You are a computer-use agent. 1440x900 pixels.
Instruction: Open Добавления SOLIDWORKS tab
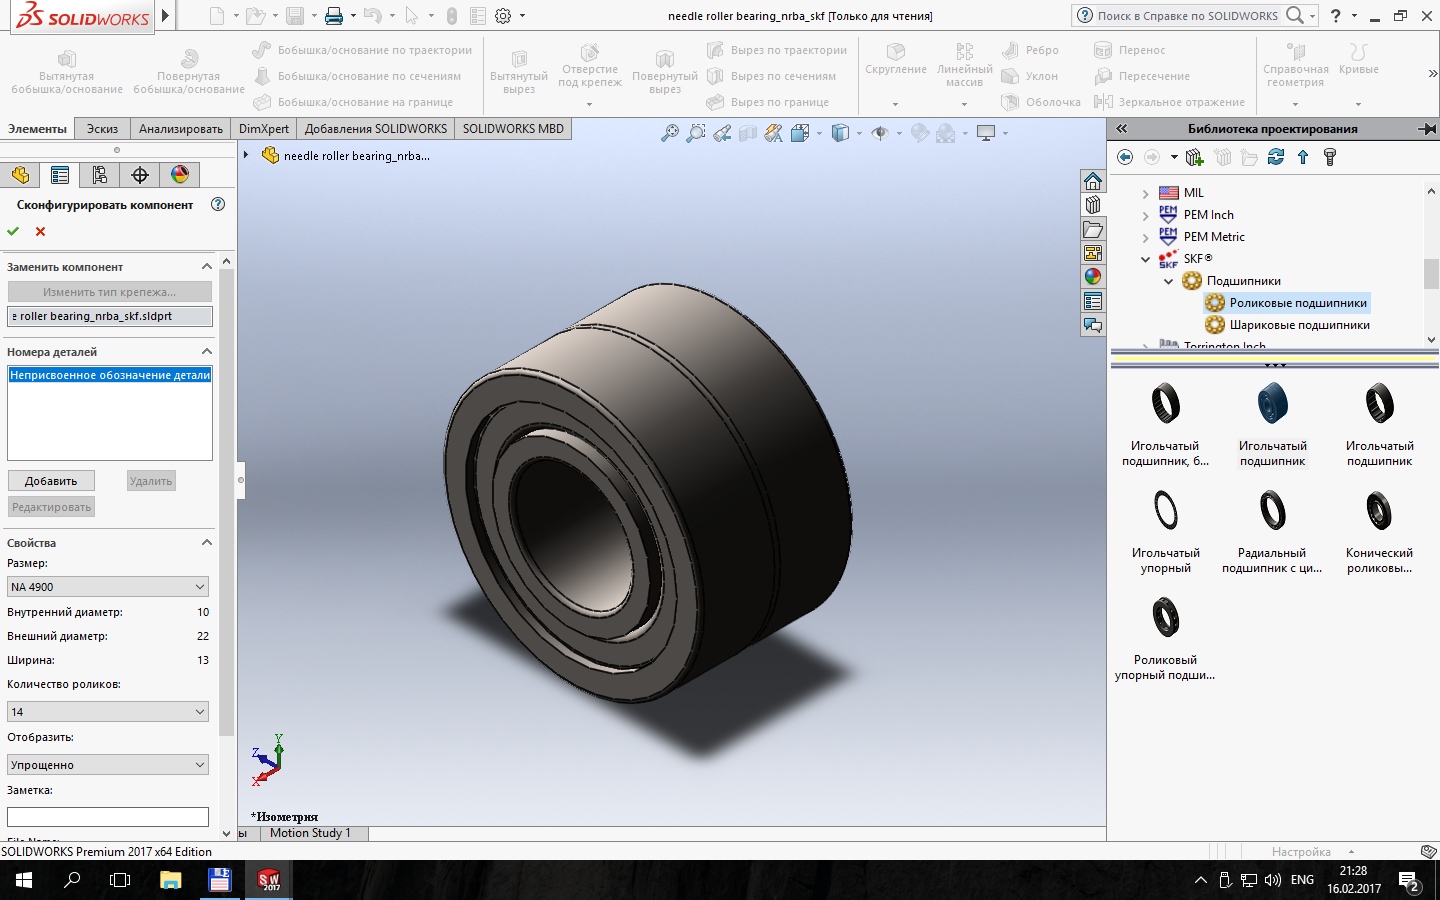[x=376, y=129]
